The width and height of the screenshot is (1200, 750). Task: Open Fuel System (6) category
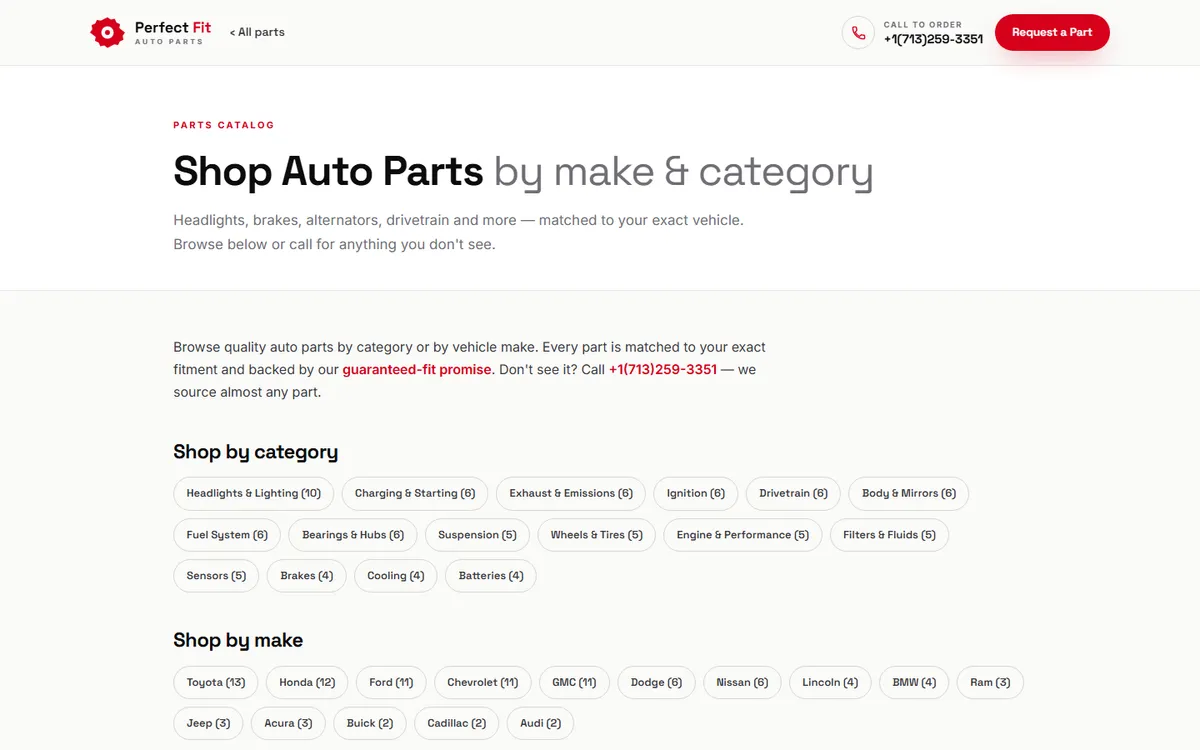coord(227,535)
